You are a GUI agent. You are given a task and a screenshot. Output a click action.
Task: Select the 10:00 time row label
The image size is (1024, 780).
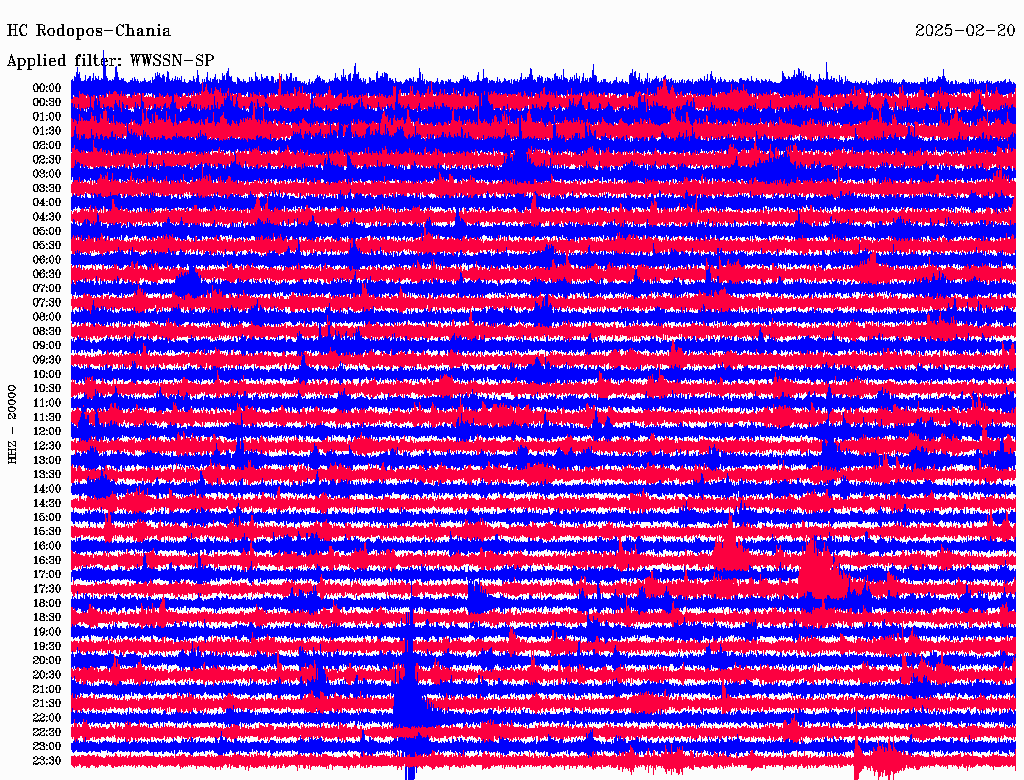[47, 374]
